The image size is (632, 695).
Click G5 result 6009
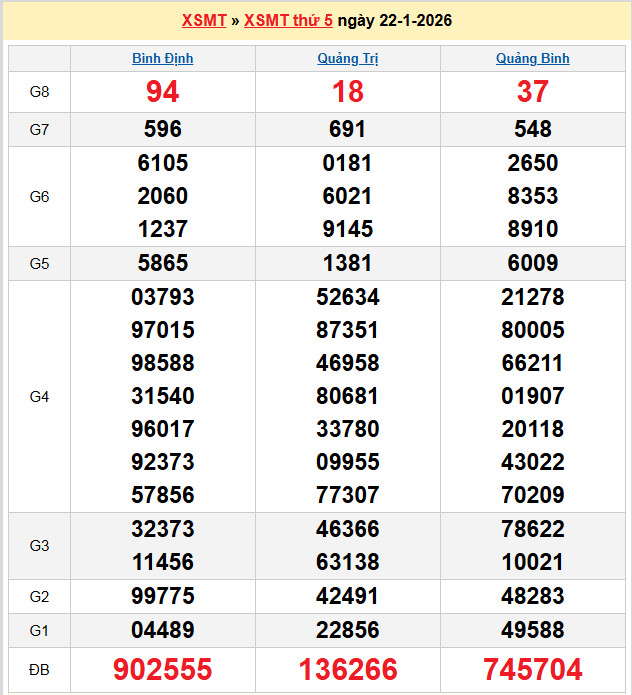click(x=532, y=263)
